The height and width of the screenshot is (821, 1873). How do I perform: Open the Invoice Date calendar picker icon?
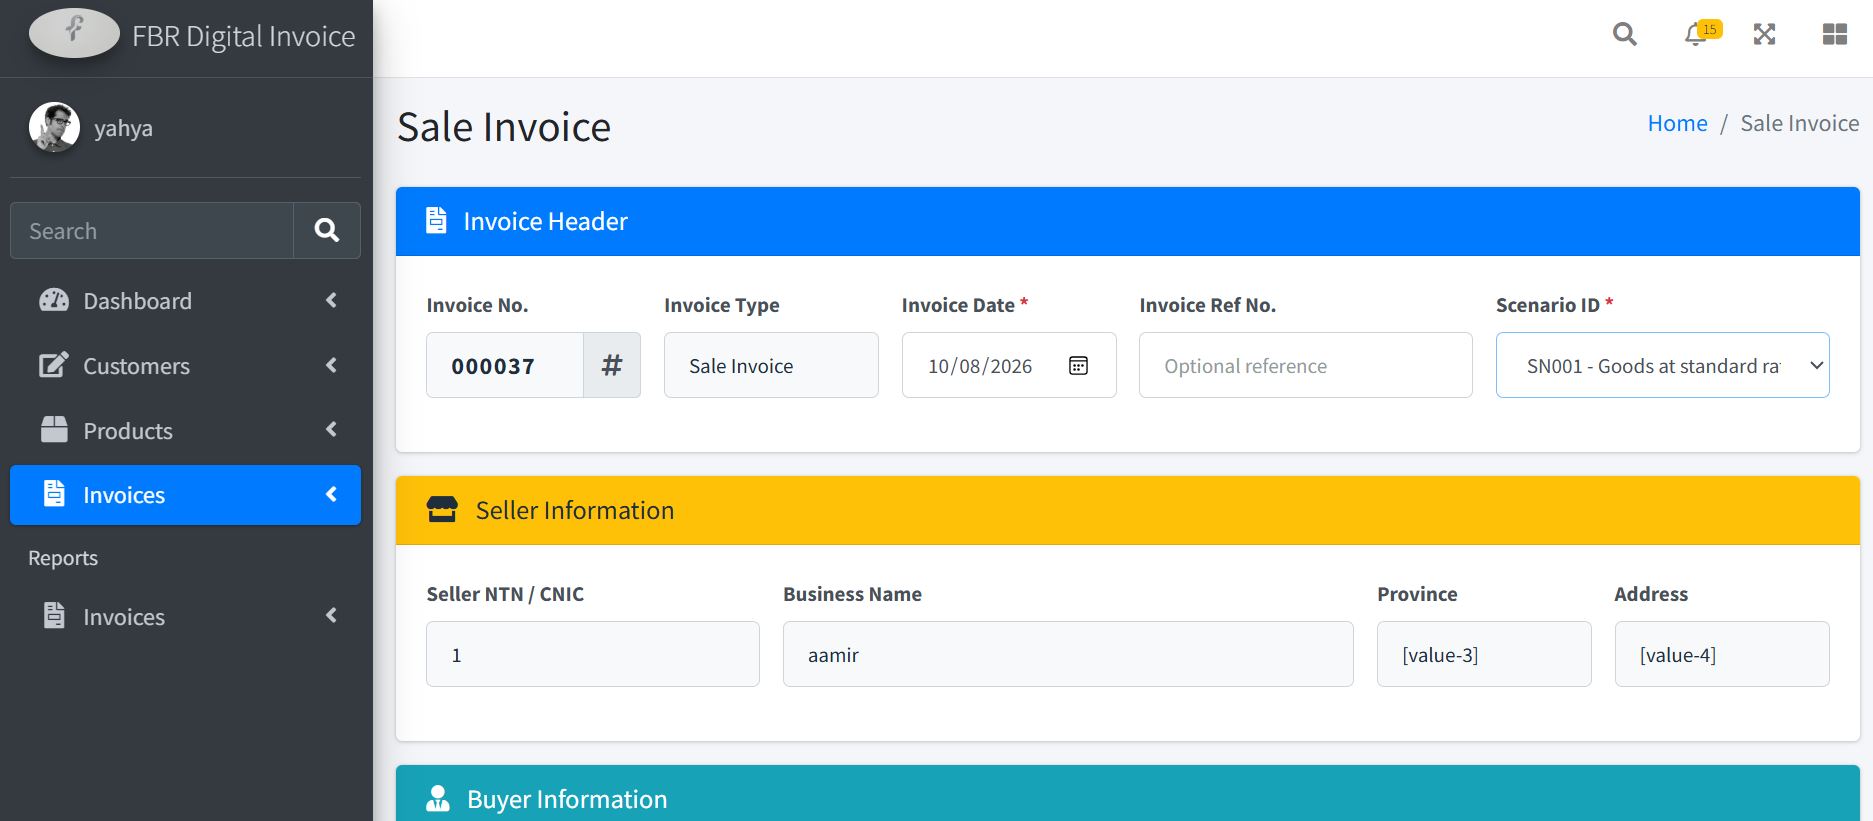(1078, 365)
